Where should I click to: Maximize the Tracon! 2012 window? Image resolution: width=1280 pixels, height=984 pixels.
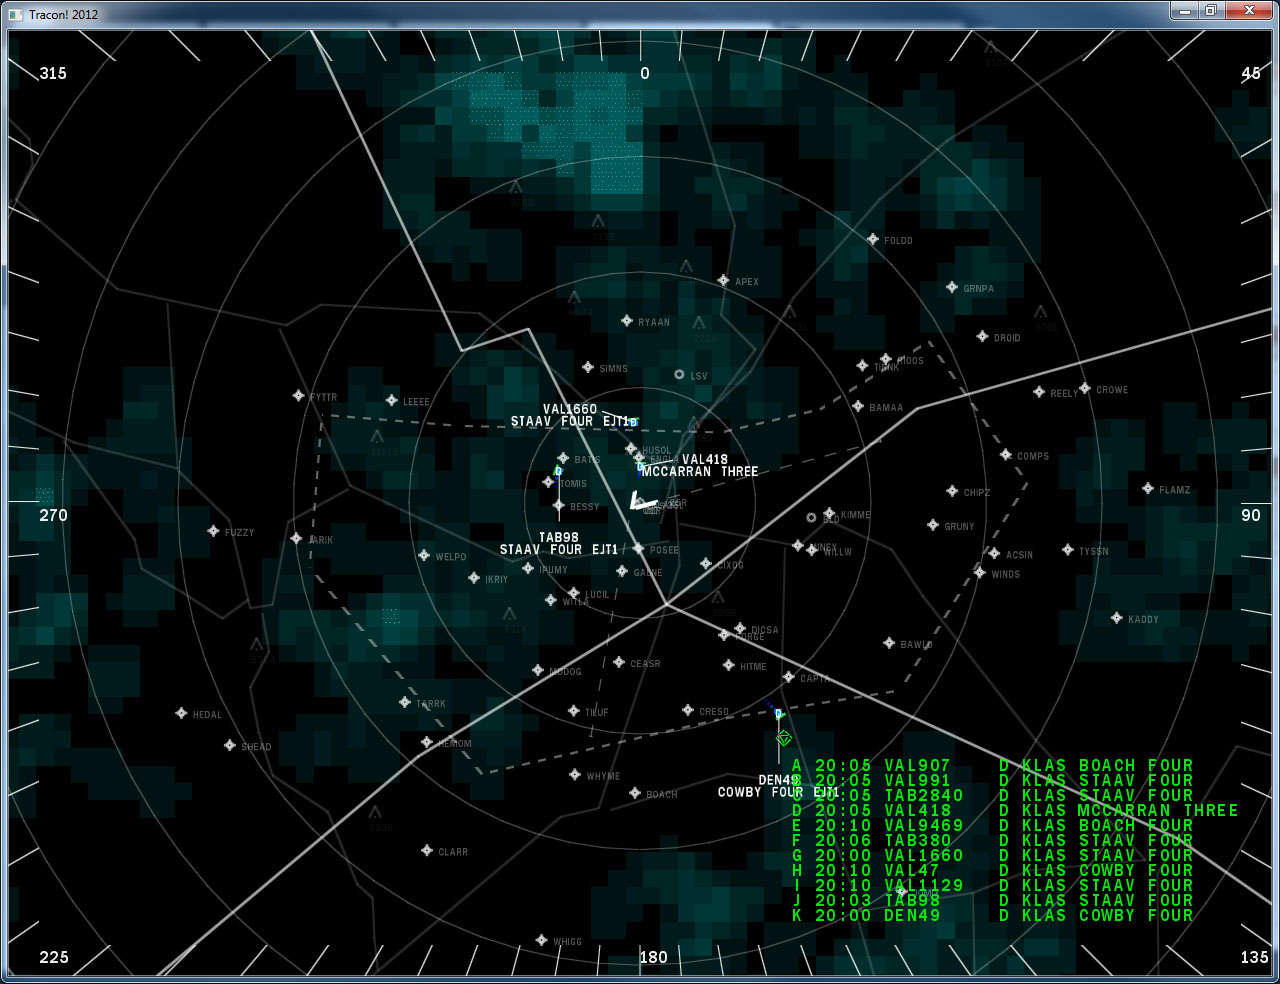click(1210, 11)
